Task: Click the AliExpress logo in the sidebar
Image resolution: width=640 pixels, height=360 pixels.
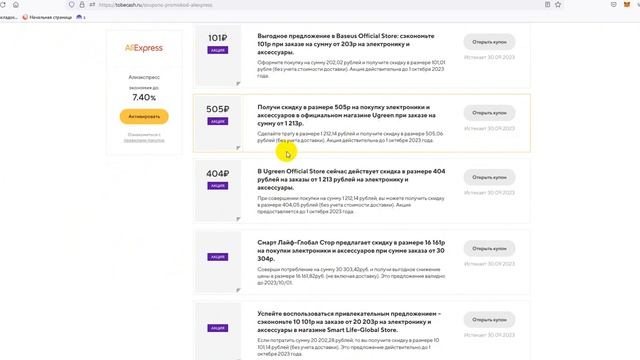Action: [144, 48]
